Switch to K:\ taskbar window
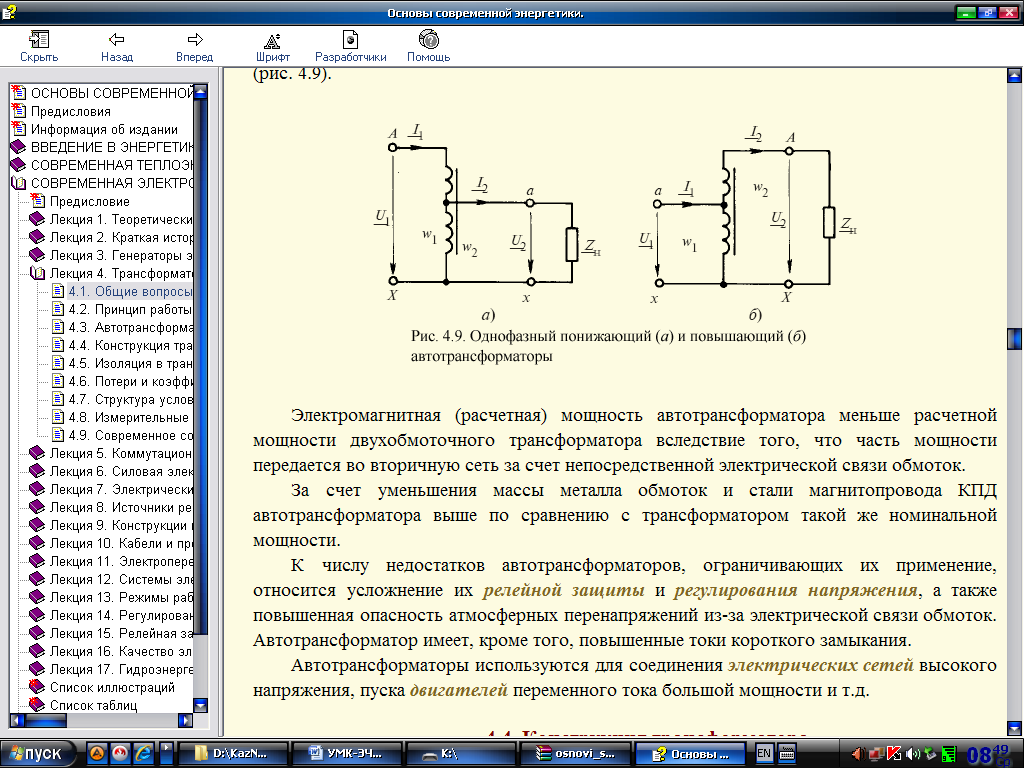Screen dimensions: 1024x768 pyautogui.click(x=461, y=754)
